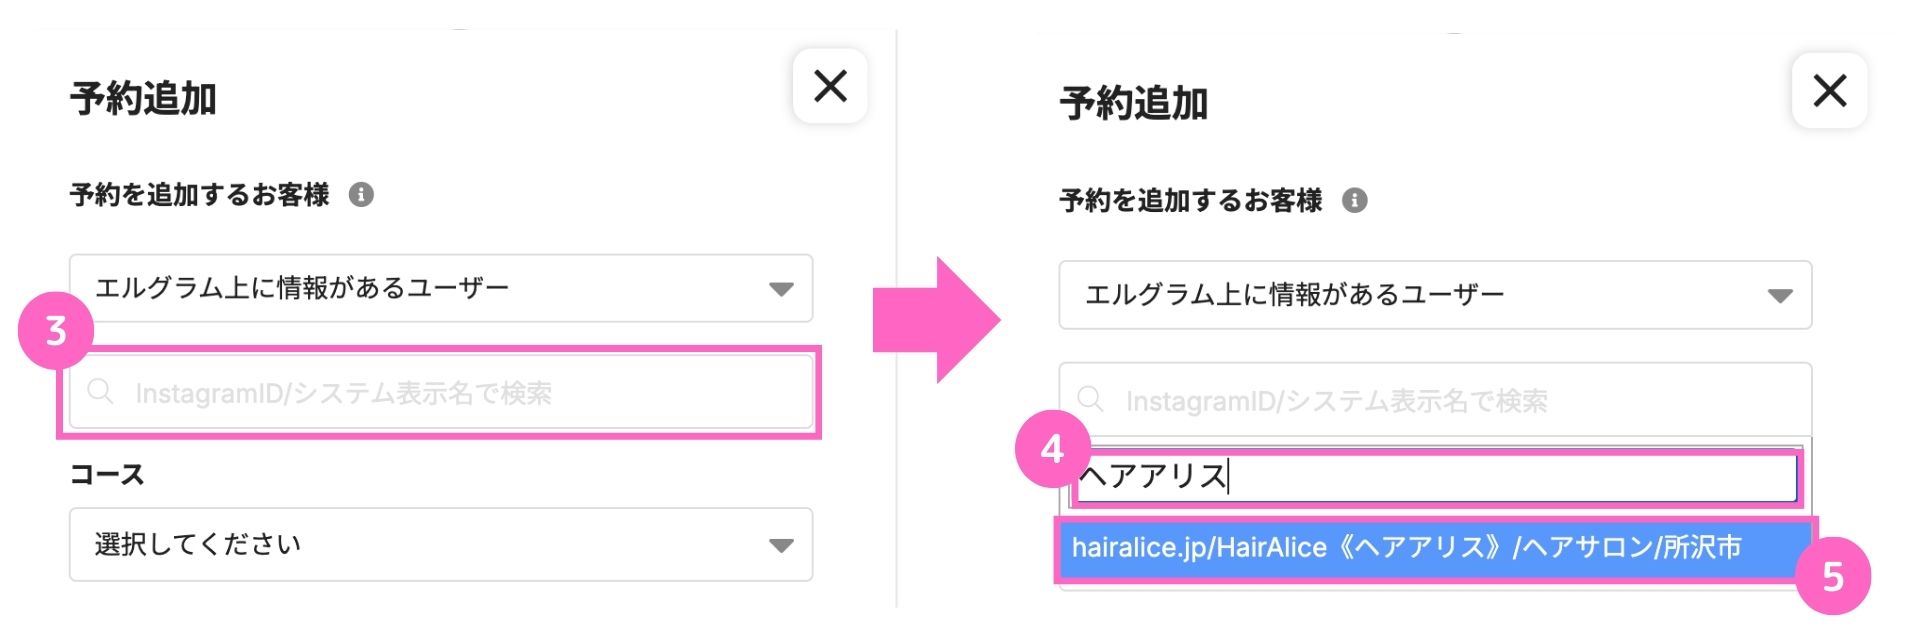
Task: Click the コース label
Action: [107, 474]
